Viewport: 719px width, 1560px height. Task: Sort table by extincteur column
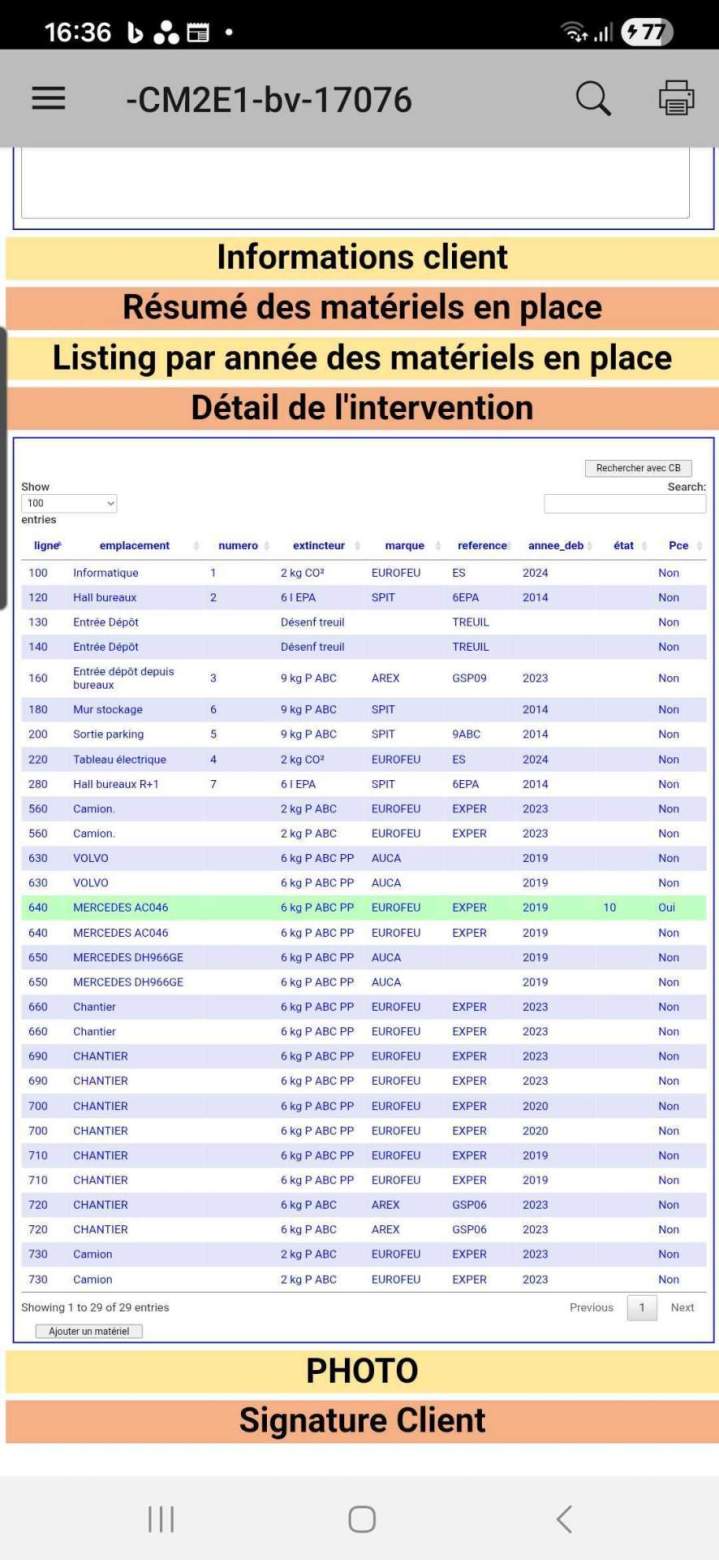(320, 546)
